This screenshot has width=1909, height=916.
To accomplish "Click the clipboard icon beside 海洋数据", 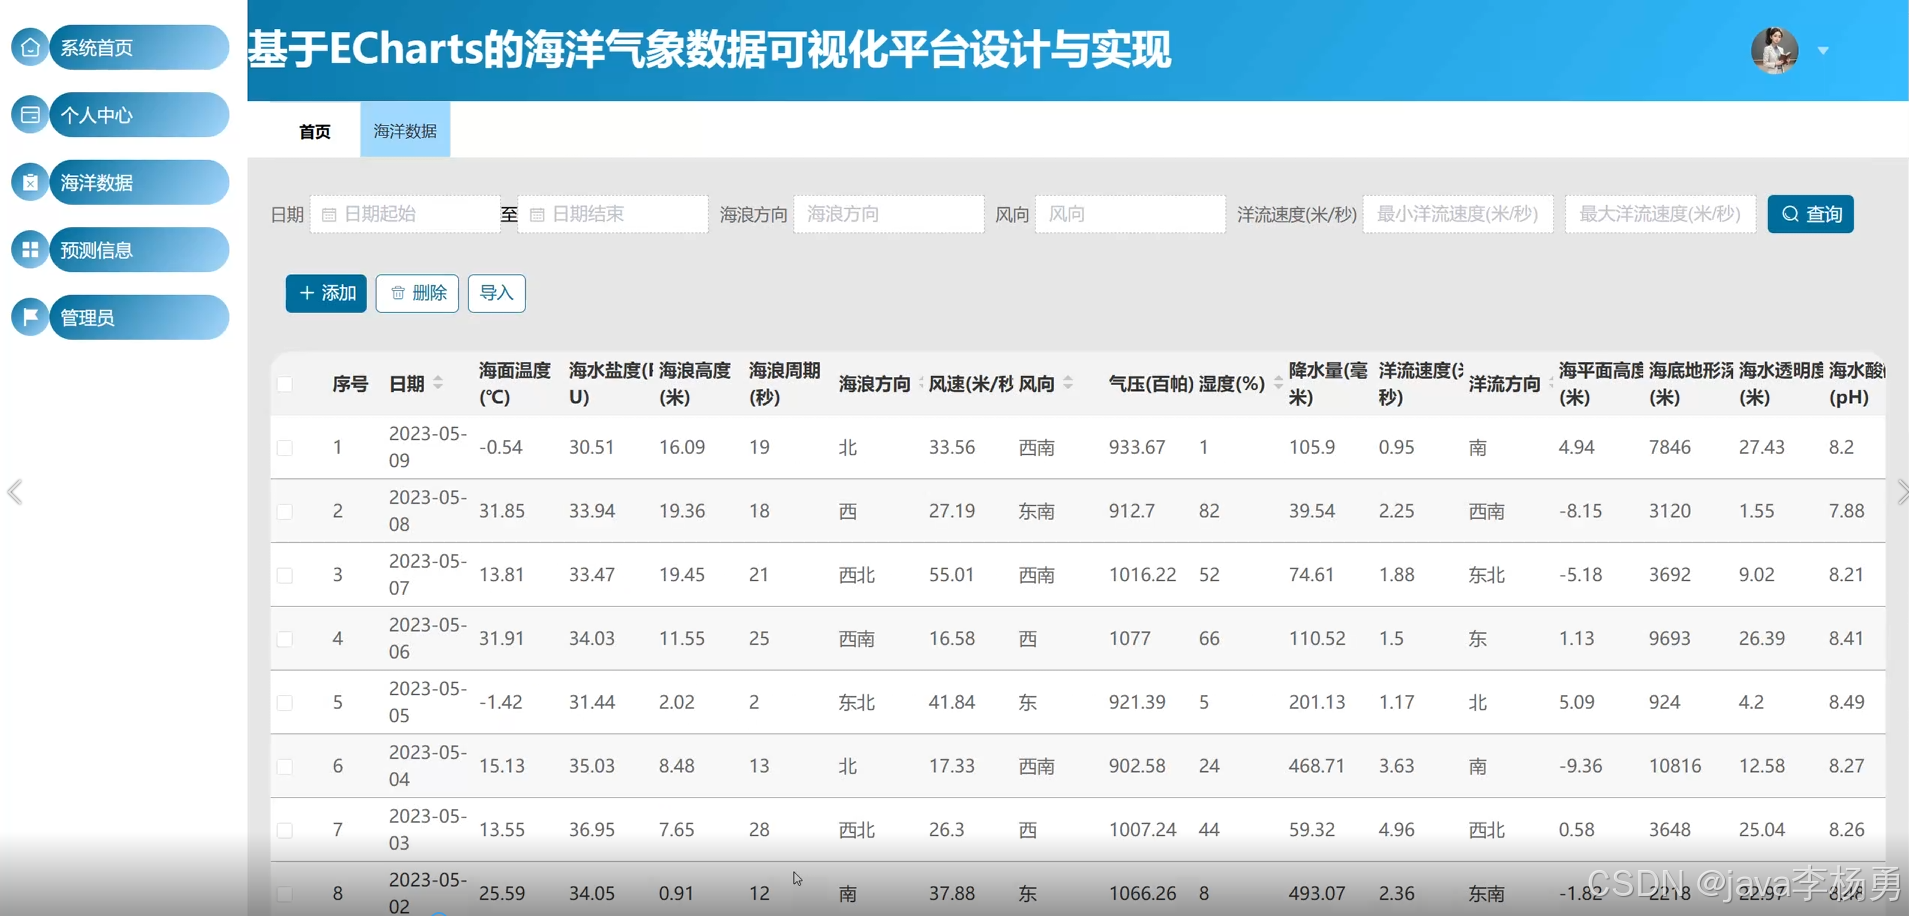I will pos(30,182).
